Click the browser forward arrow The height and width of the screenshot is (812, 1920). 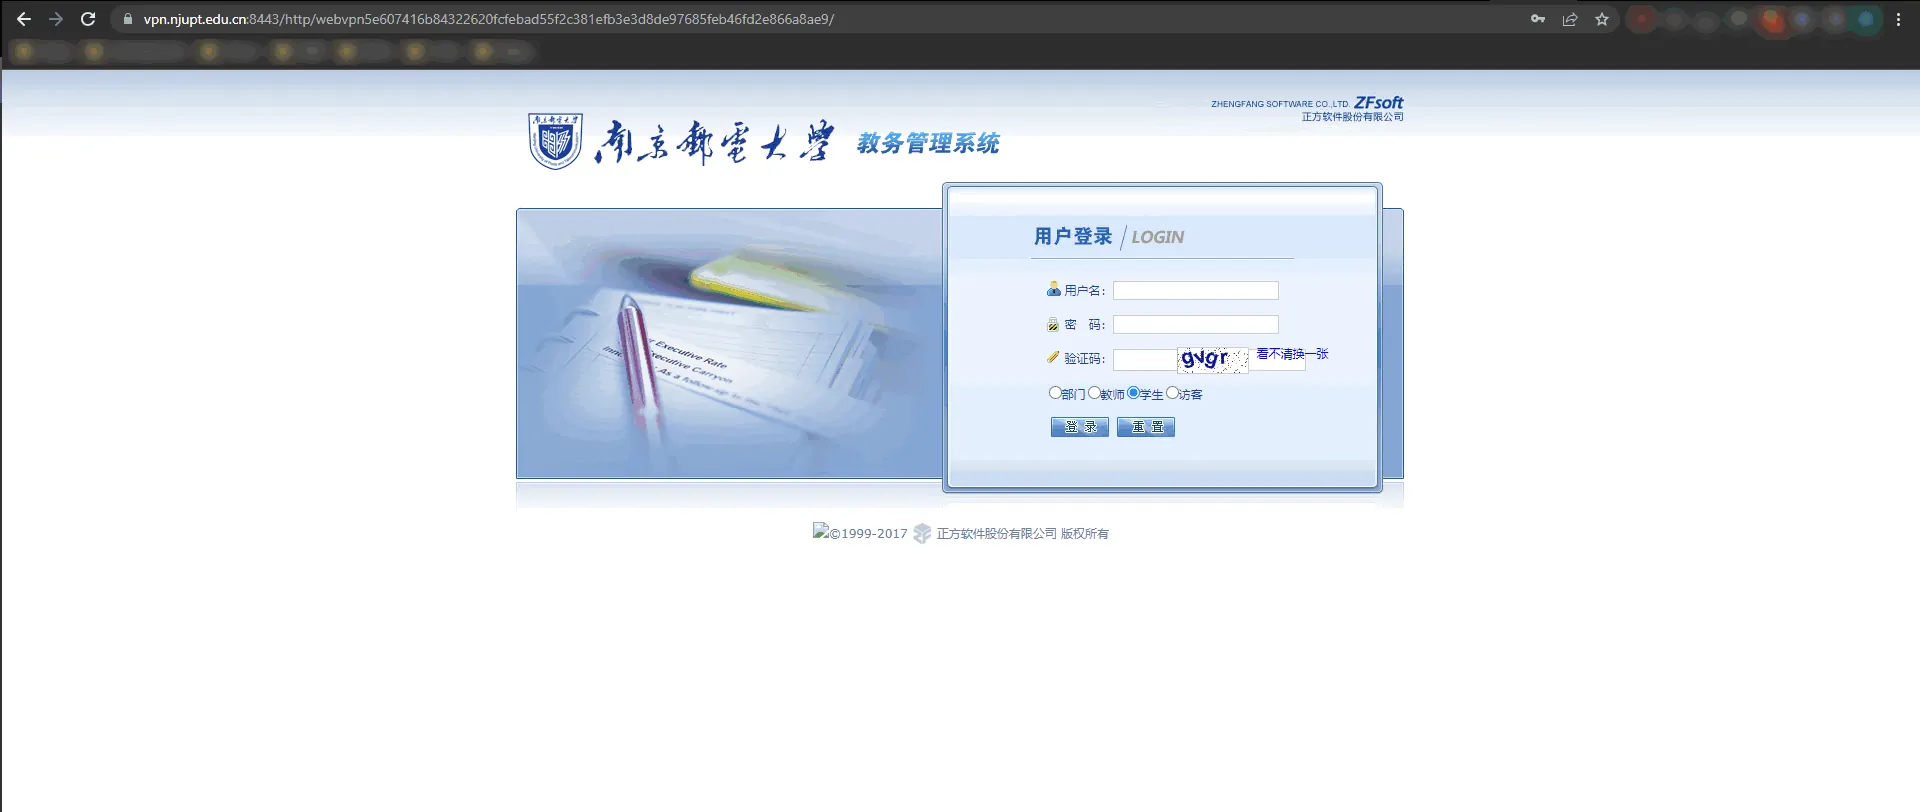click(56, 19)
